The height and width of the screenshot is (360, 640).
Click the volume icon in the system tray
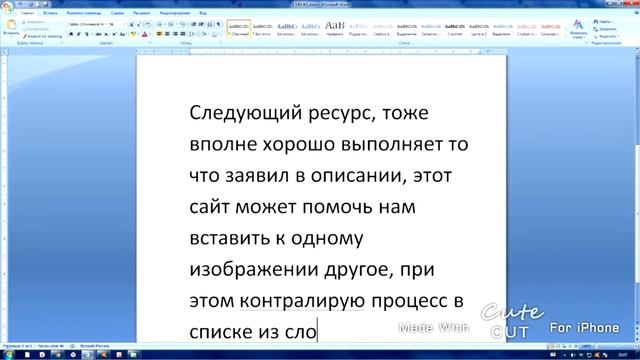[x=573, y=355]
